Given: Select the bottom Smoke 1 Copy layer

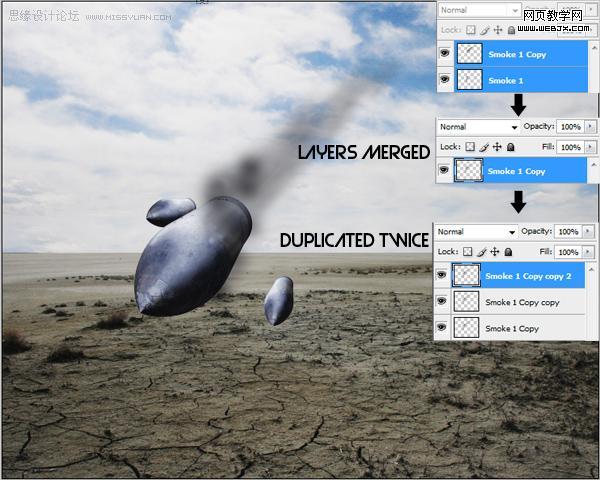Looking at the screenshot, I should pos(518,328).
